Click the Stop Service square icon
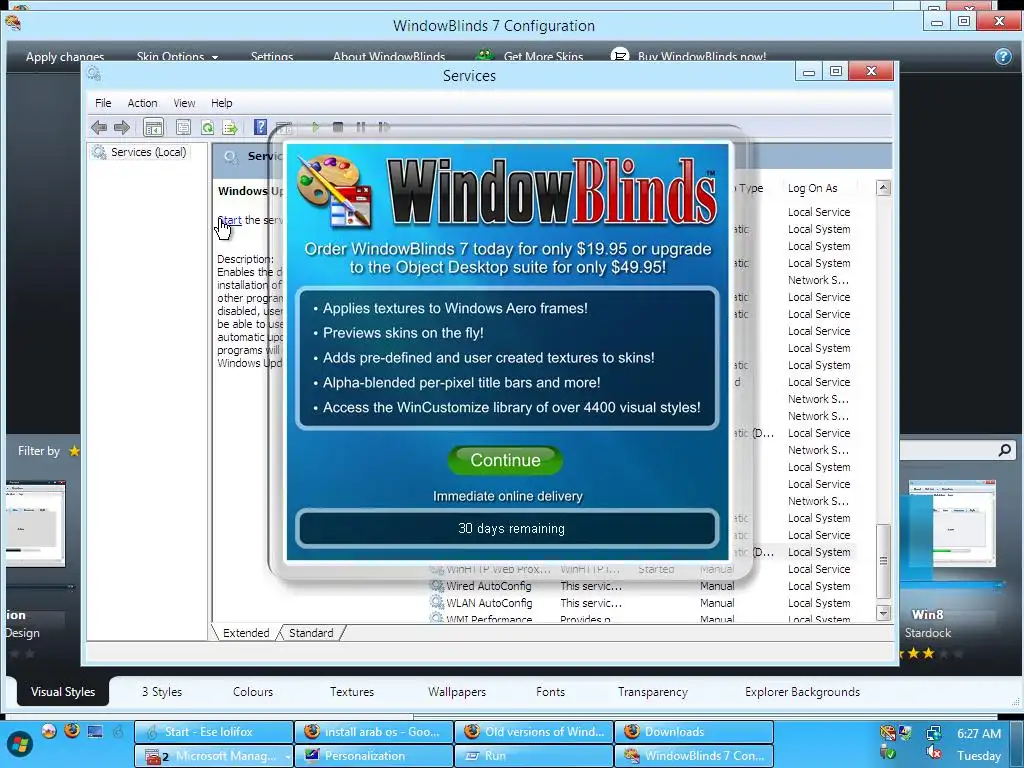Viewport: 1024px width, 768px height. 338,127
